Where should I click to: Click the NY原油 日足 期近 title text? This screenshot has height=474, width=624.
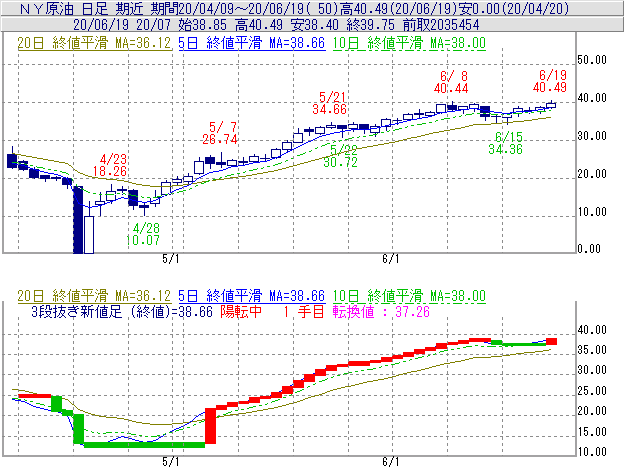pos(82,8)
